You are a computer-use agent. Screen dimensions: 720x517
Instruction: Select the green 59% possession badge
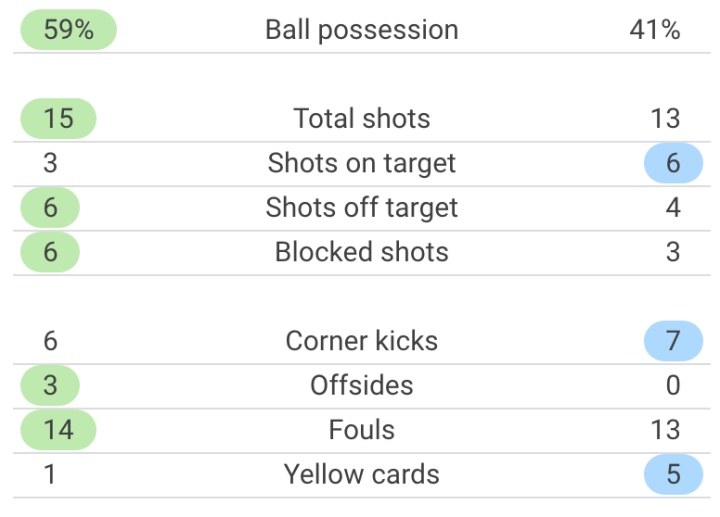point(68,30)
